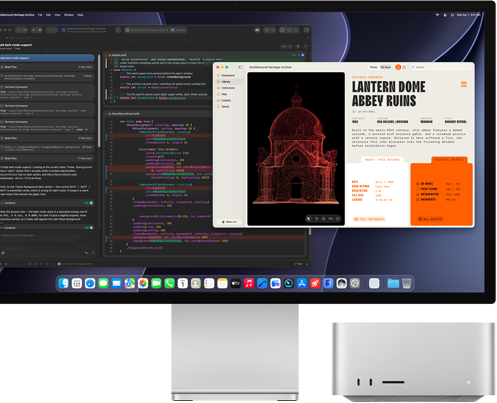The height and width of the screenshot is (403, 497).
Task: Switch viewer to 3D Scan mode
Action: click(x=386, y=67)
